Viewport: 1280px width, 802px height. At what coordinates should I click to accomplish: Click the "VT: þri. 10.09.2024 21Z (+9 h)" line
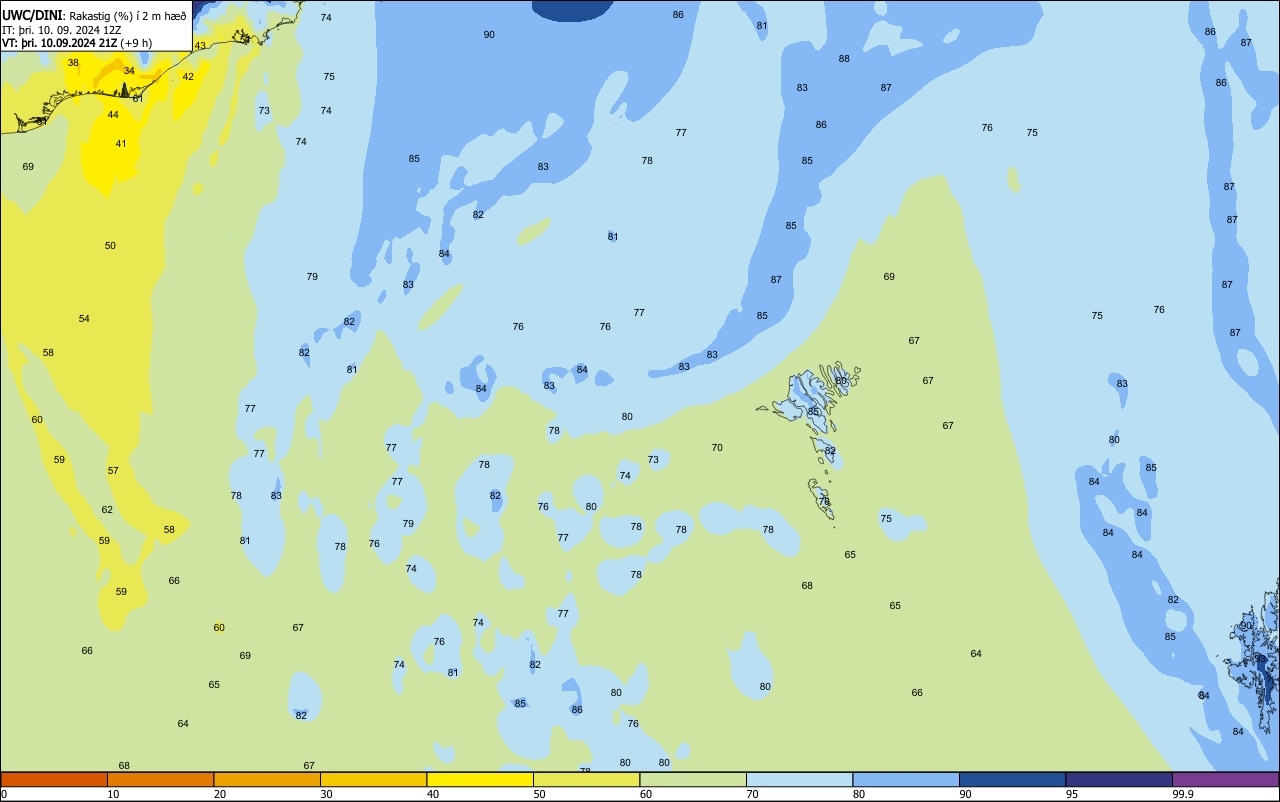click(77, 43)
